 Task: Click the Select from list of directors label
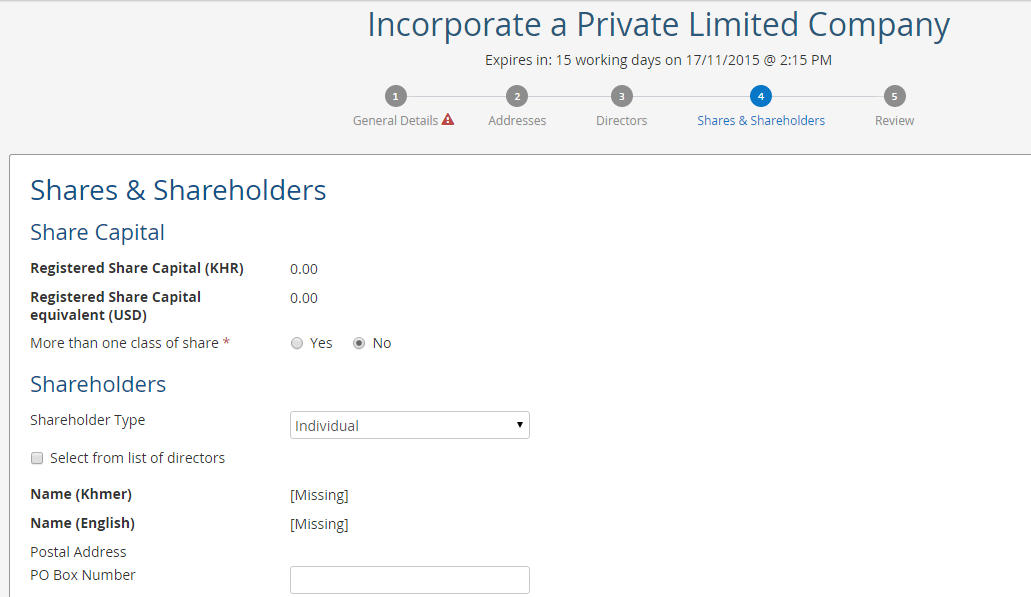coord(137,458)
